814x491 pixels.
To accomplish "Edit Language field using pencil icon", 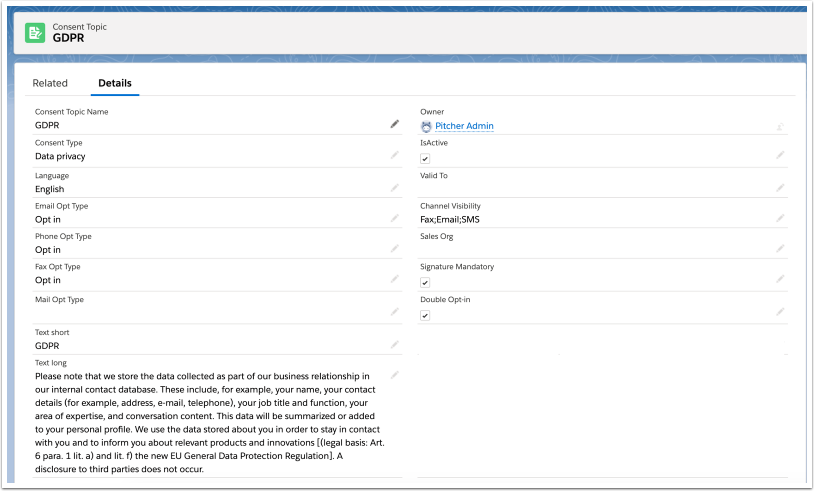I will 394,187.
